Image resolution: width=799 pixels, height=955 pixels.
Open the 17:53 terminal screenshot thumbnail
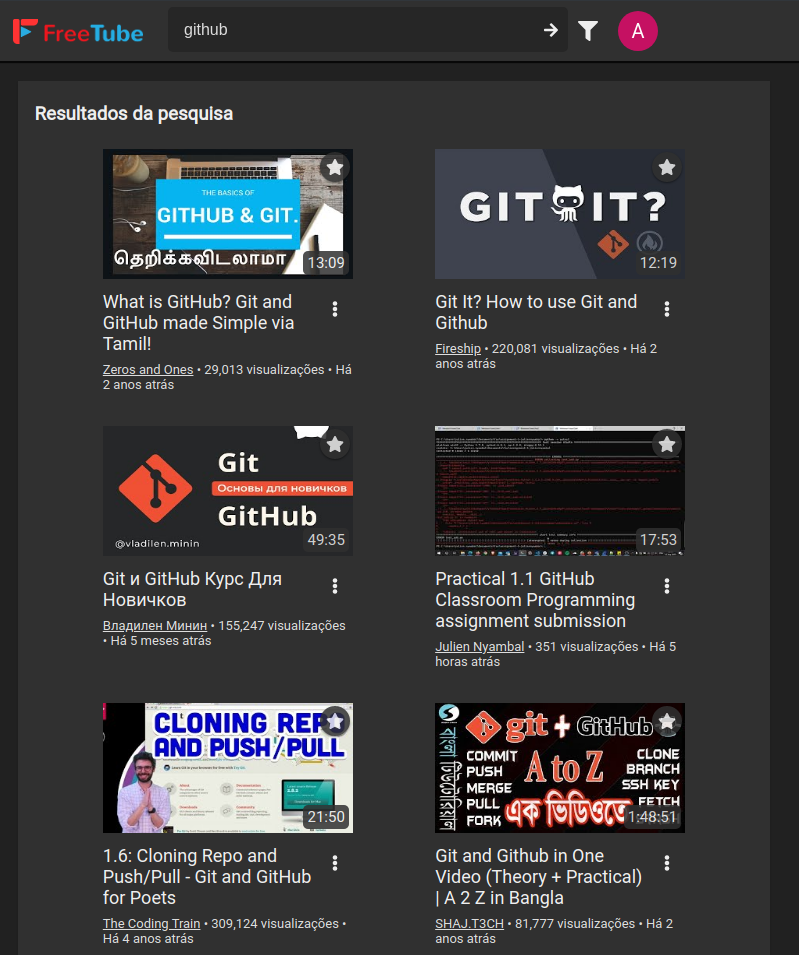[x=560, y=491]
